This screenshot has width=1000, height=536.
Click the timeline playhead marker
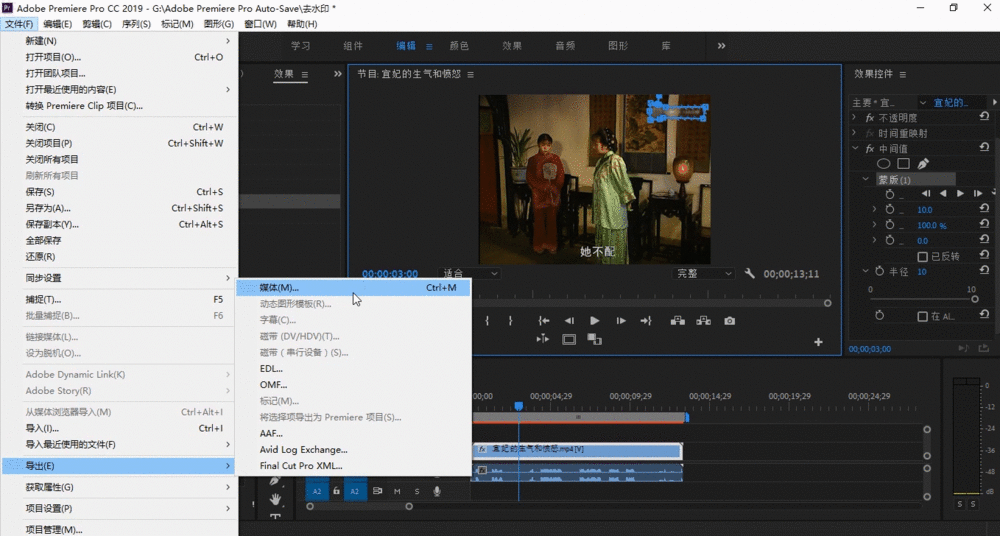click(518, 406)
